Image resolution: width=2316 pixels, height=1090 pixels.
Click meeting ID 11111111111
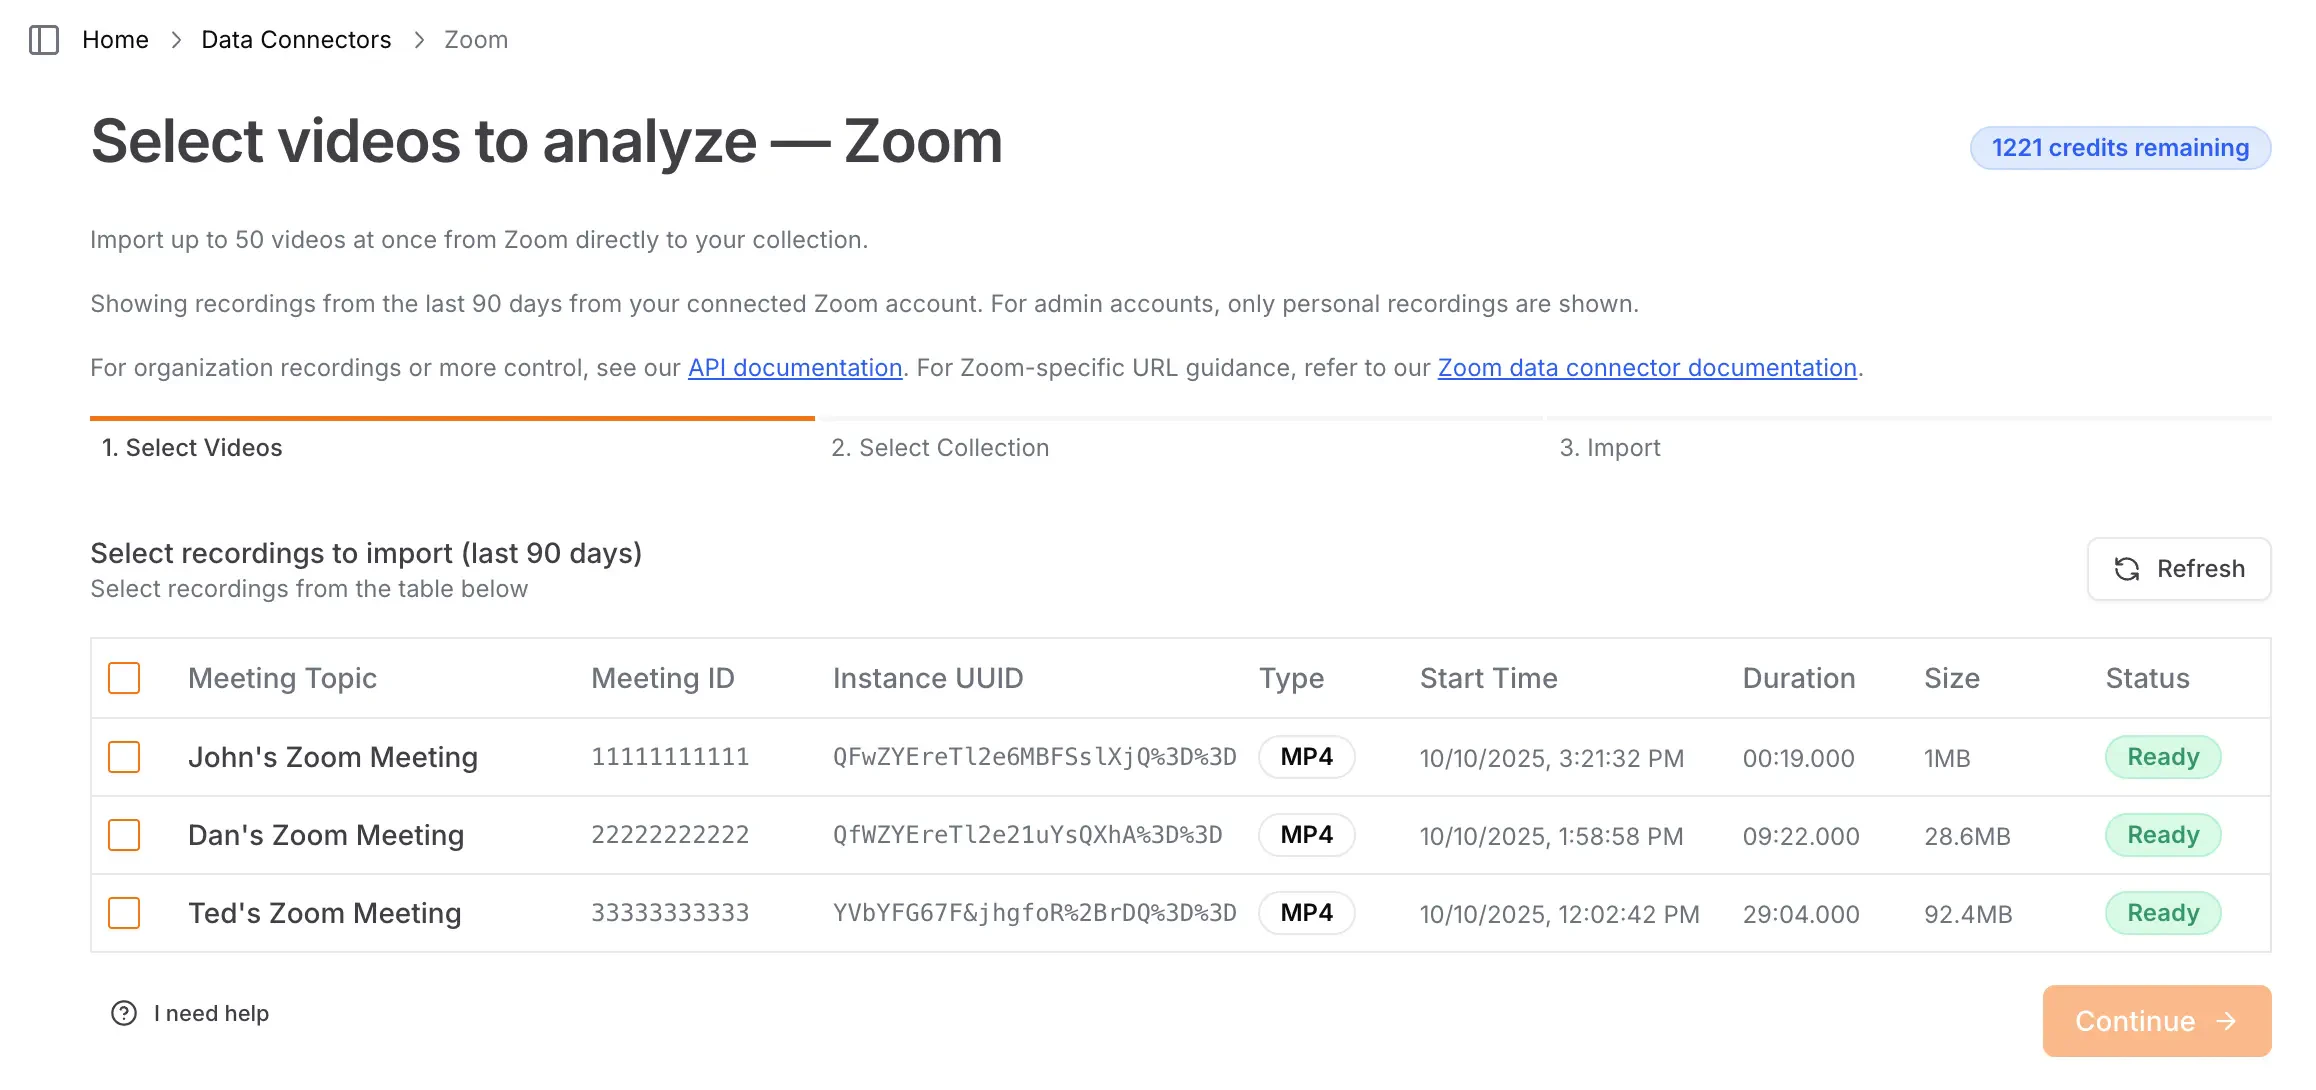point(670,757)
